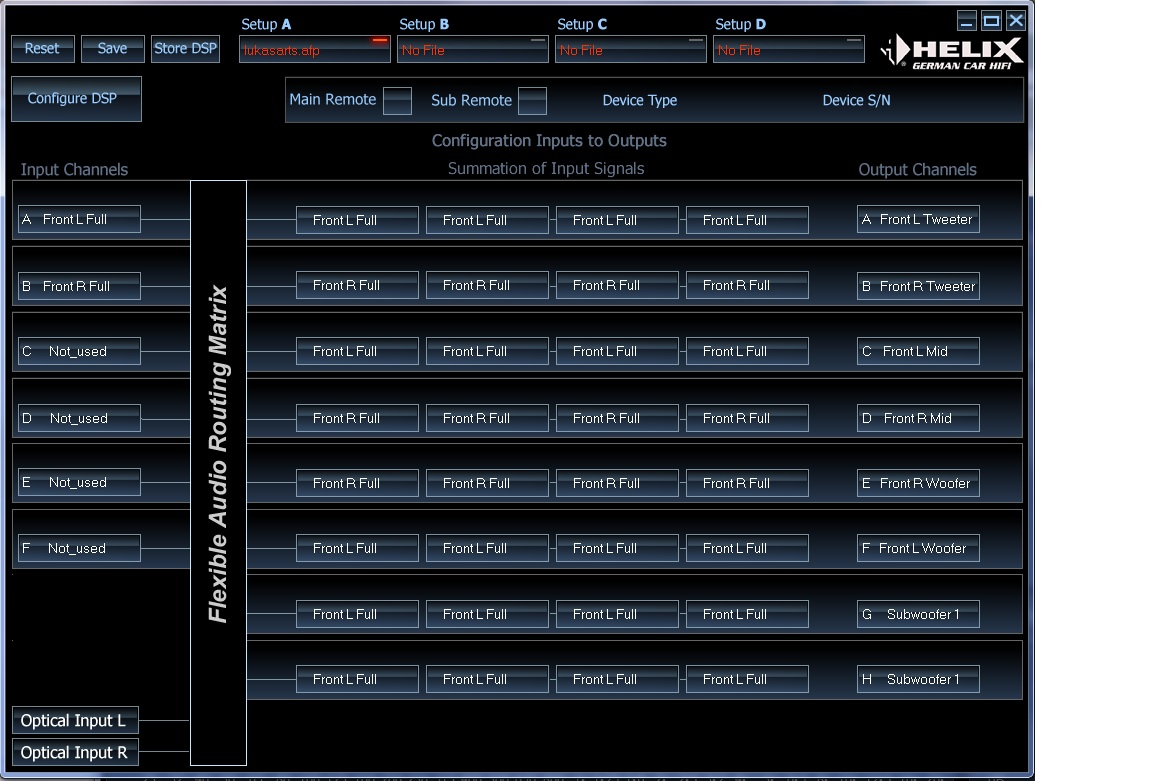Open Configure DSP
1152x781 pixels.
pos(76,99)
